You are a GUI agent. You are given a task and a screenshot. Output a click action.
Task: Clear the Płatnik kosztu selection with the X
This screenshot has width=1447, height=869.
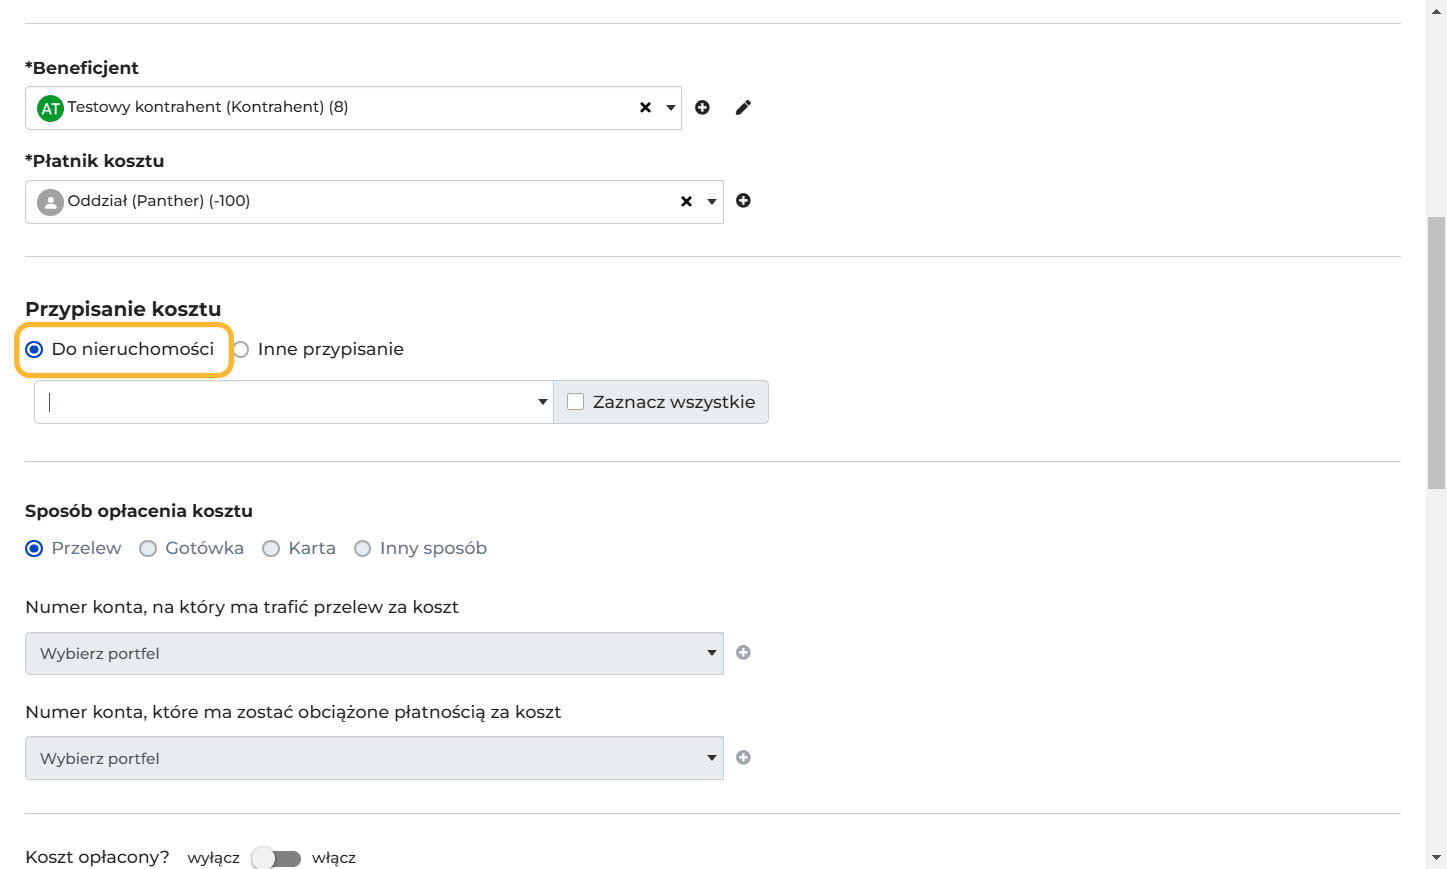[x=686, y=201]
